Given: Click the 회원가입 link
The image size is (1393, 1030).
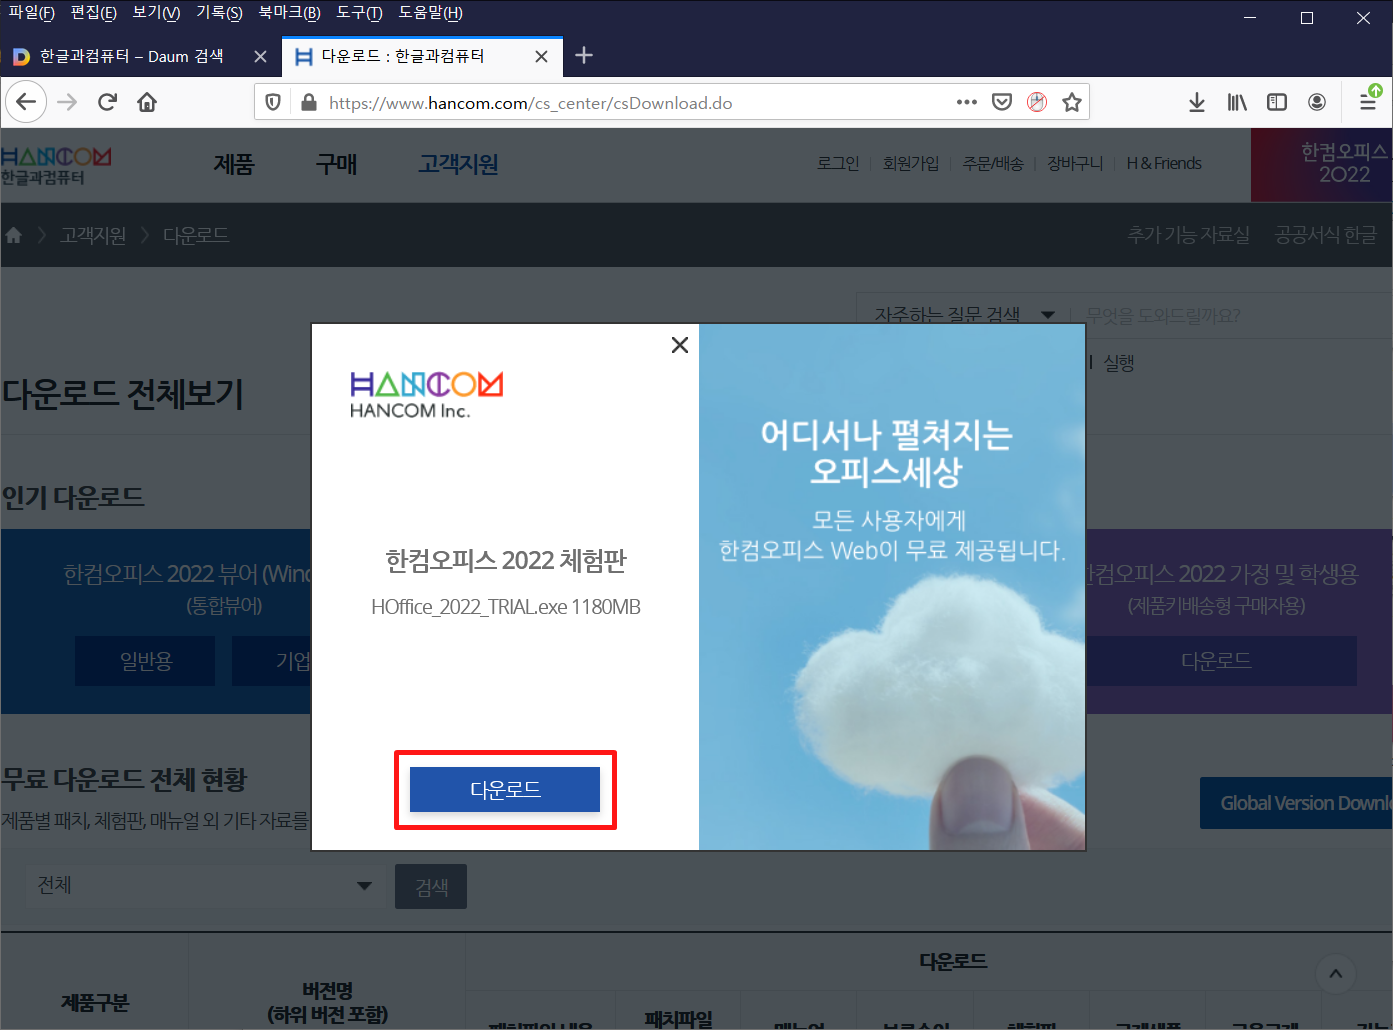Looking at the screenshot, I should tap(911, 163).
